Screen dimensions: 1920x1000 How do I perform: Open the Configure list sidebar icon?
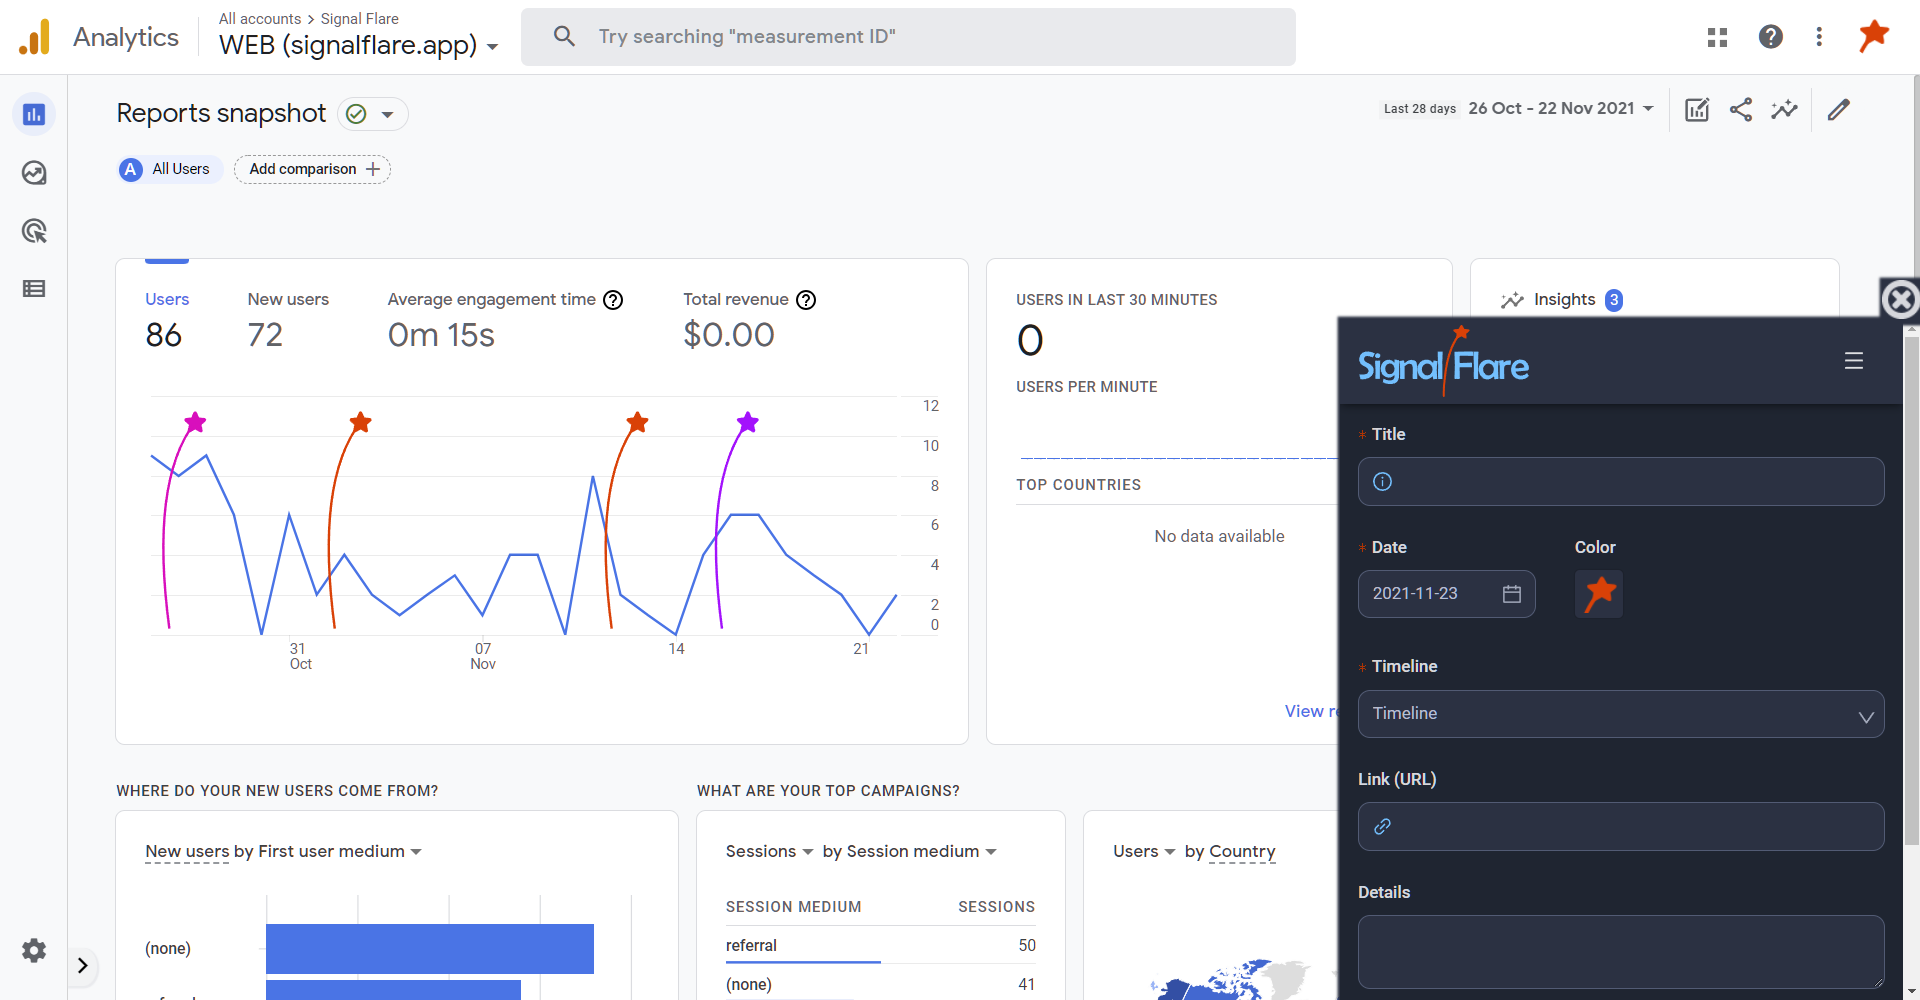point(34,289)
